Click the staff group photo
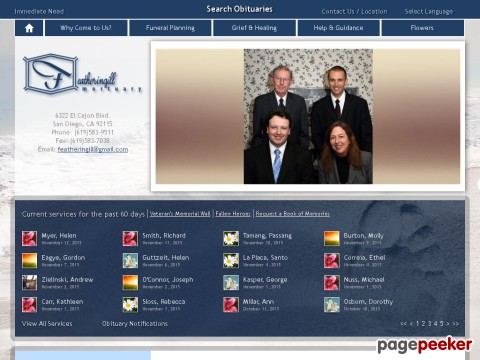The width and height of the screenshot is (480, 360). click(x=308, y=116)
